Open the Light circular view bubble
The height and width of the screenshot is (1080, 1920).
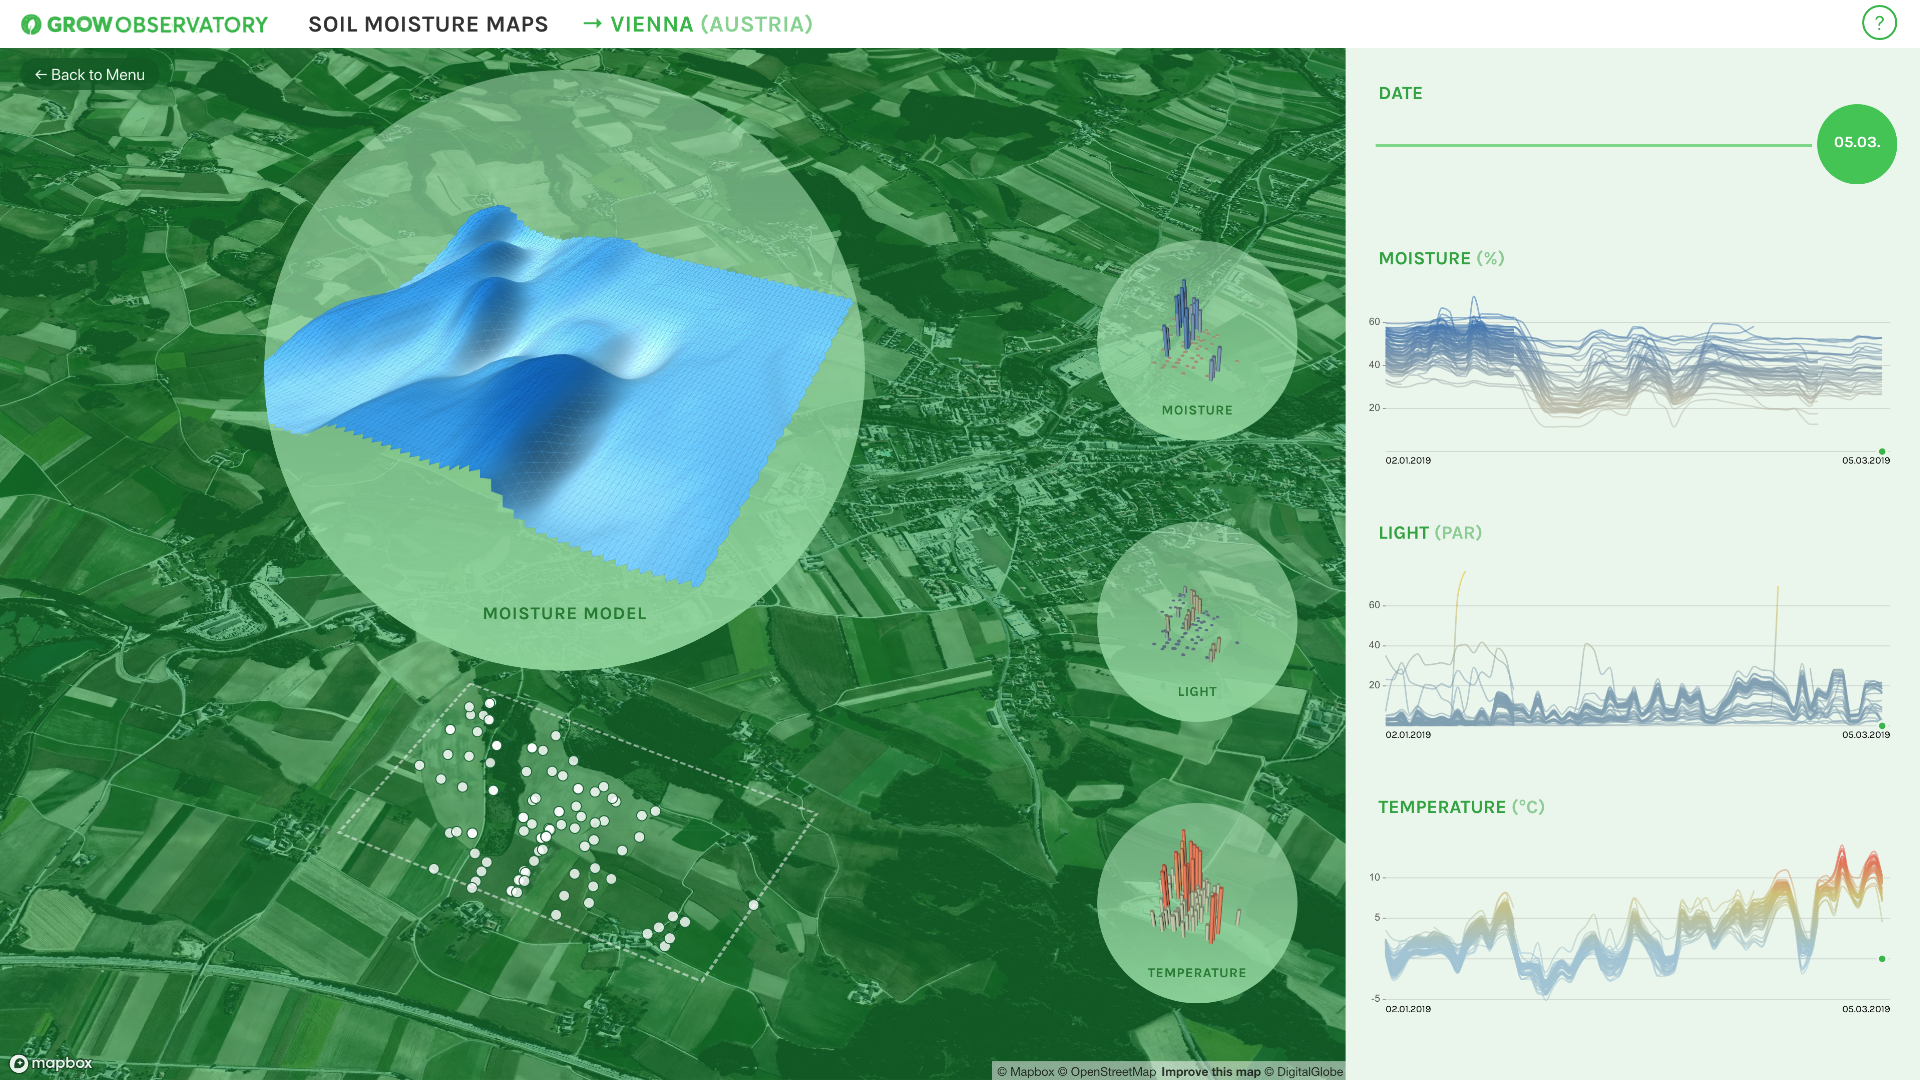coord(1197,621)
